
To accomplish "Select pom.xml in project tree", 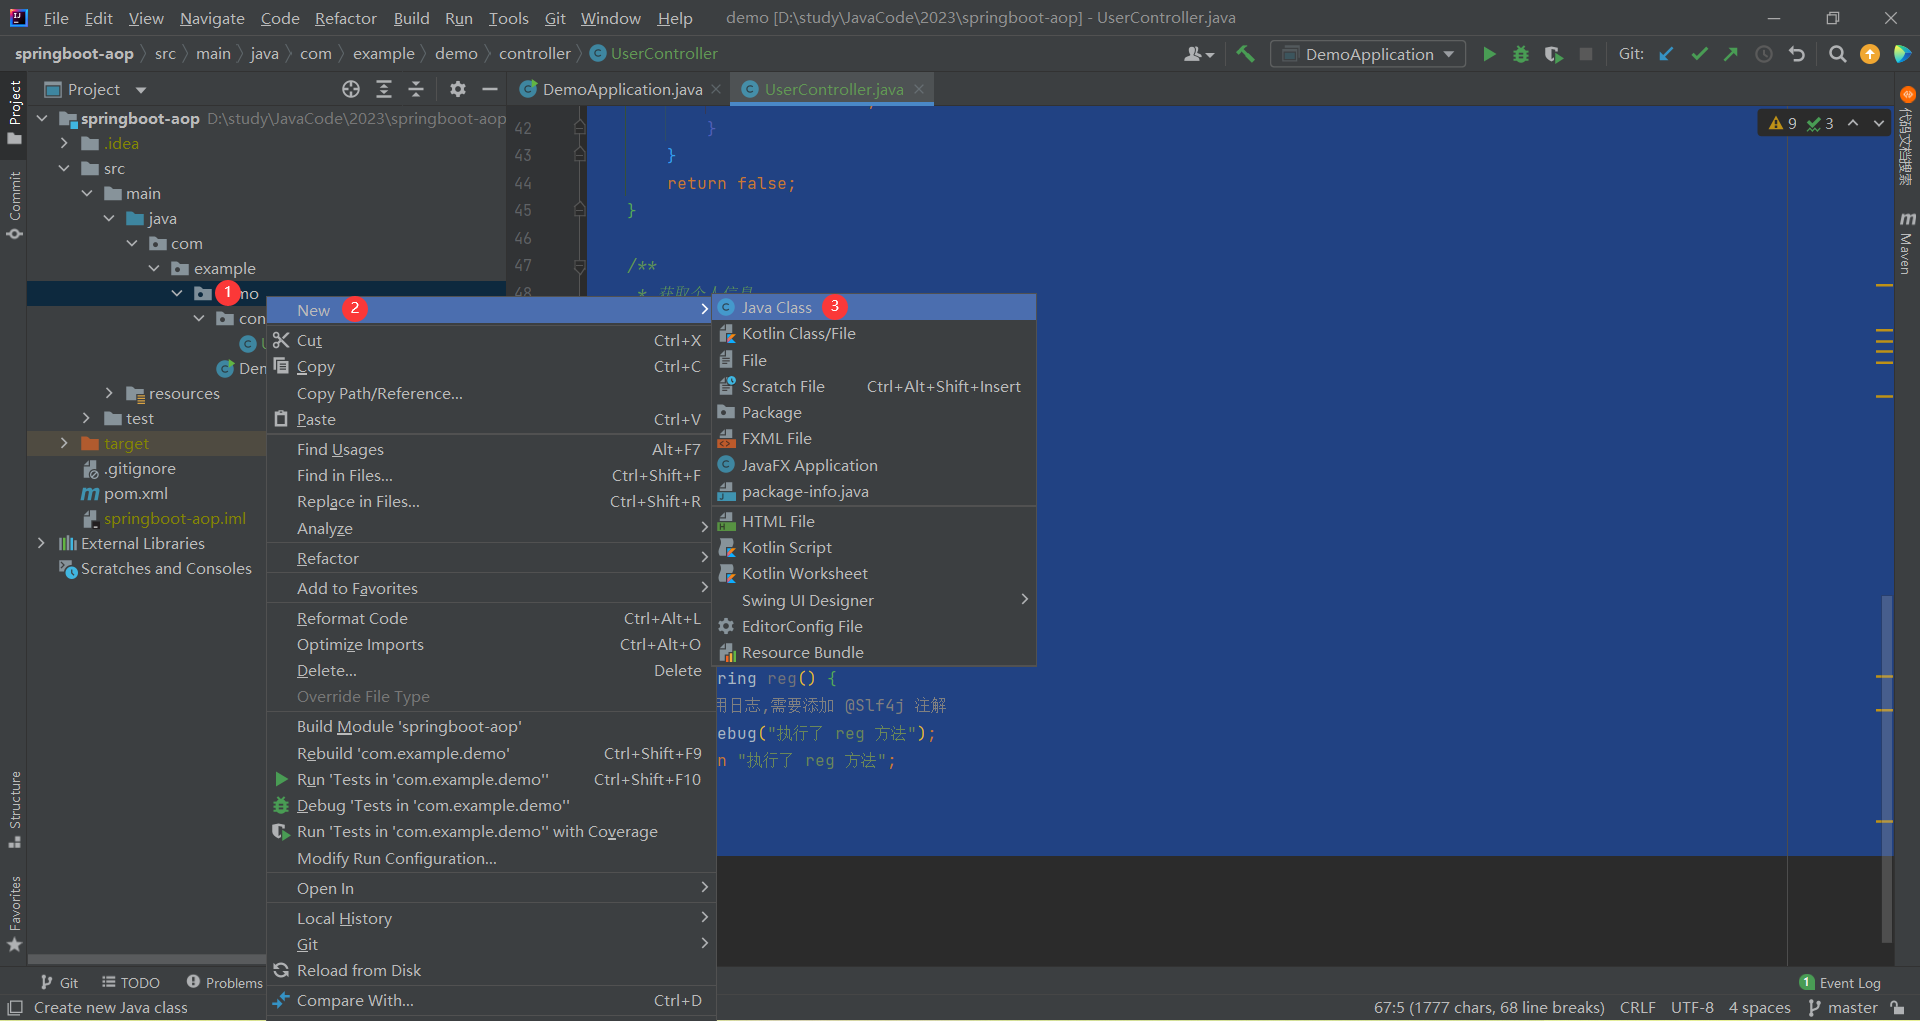I will [x=135, y=493].
